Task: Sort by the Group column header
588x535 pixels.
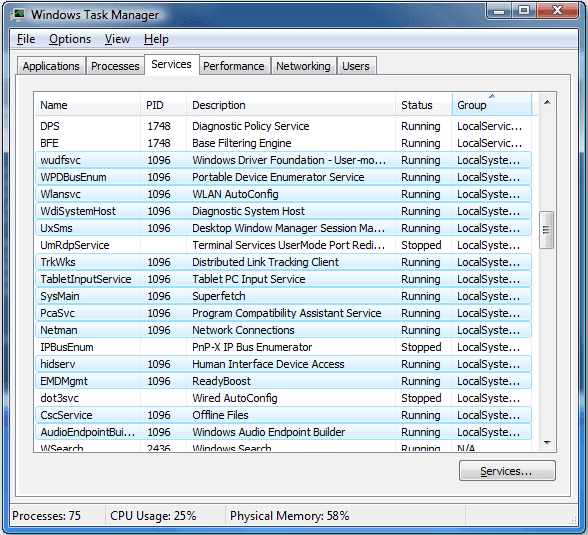Action: point(492,105)
